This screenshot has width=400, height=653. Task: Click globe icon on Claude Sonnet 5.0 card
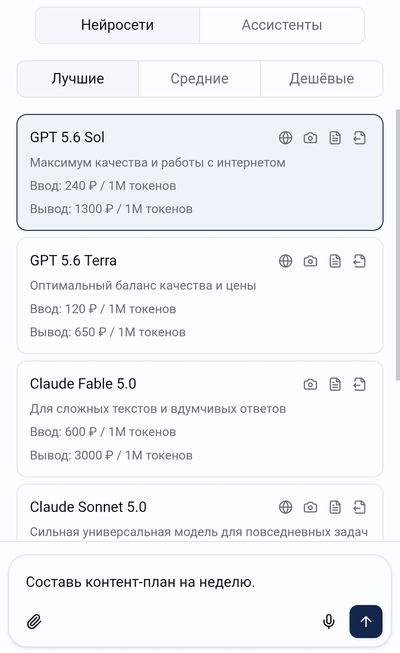[x=285, y=507]
